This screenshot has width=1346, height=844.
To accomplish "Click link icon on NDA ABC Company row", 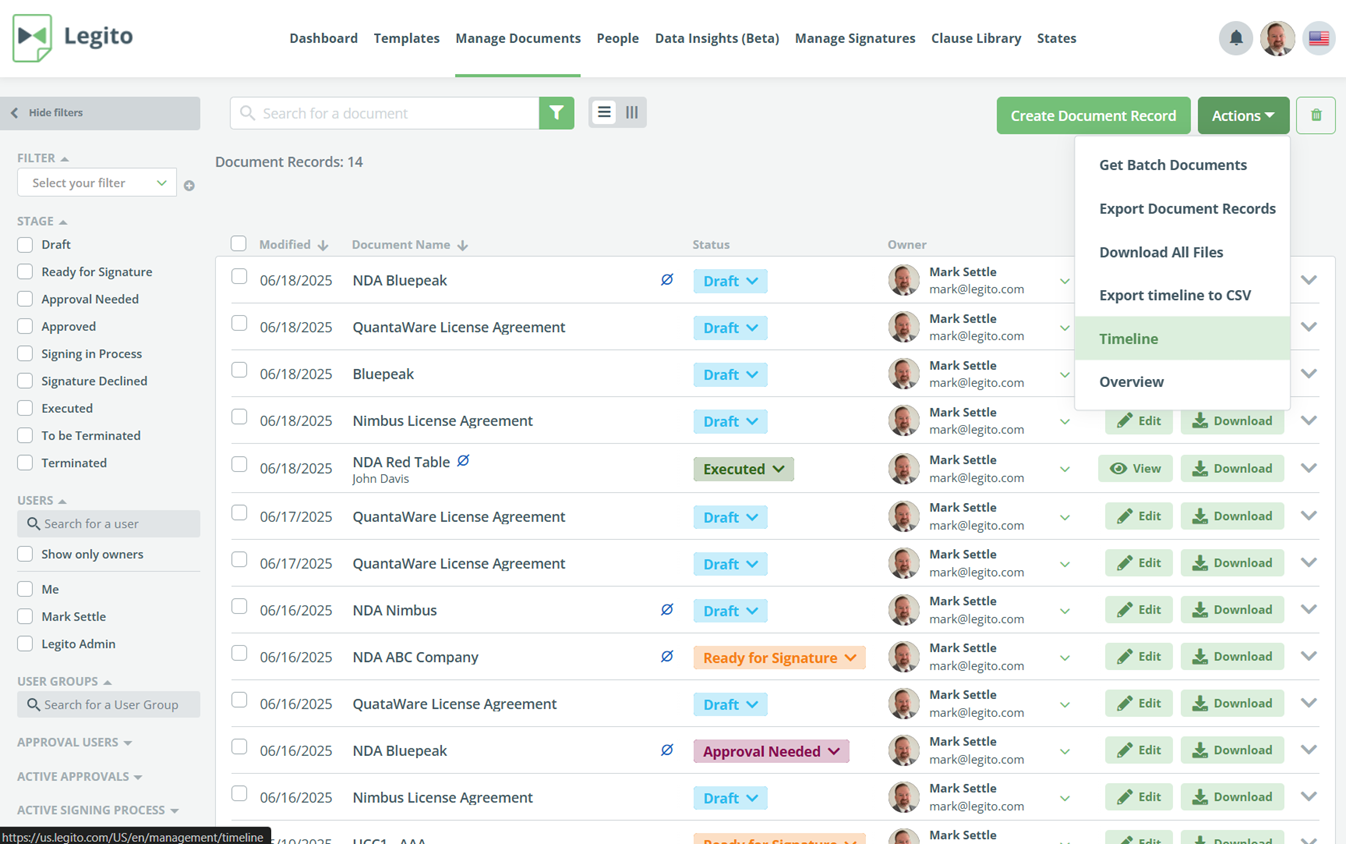I will pyautogui.click(x=667, y=656).
